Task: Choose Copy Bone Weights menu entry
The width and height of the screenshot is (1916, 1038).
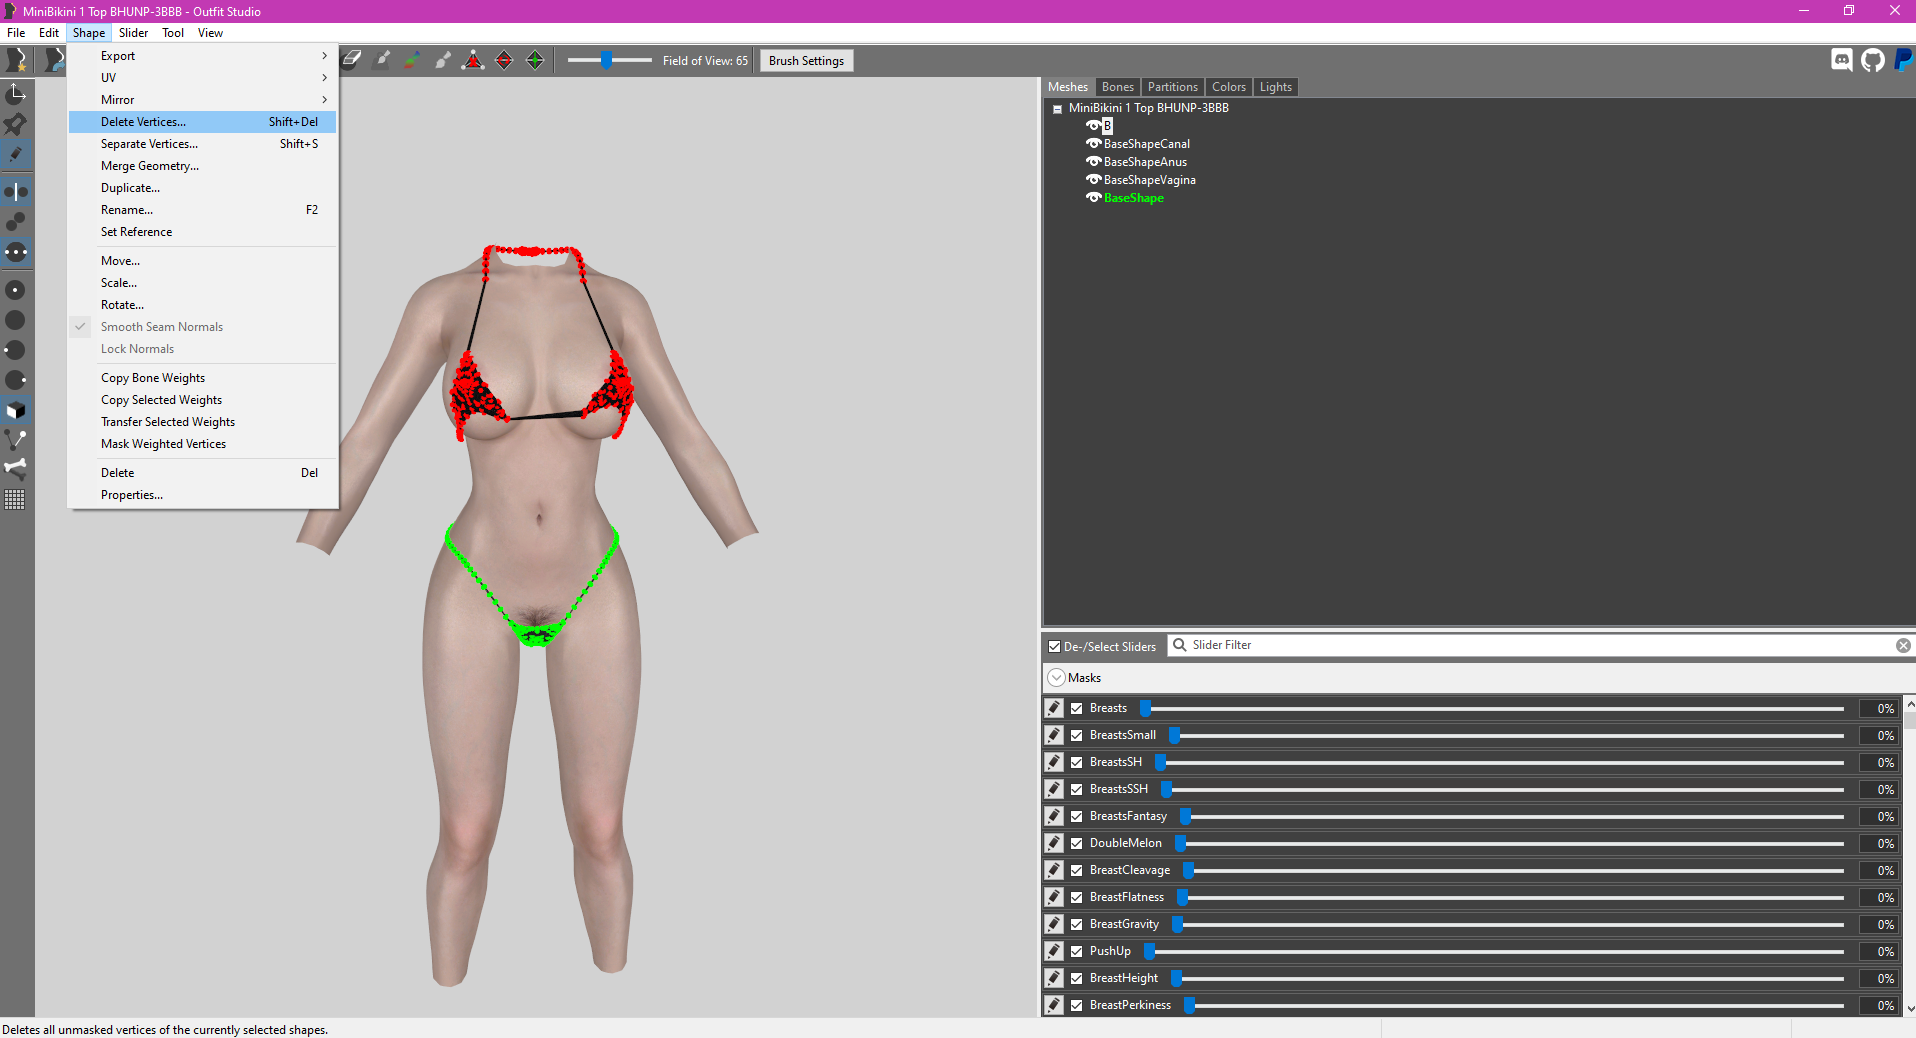Action: [202, 378]
